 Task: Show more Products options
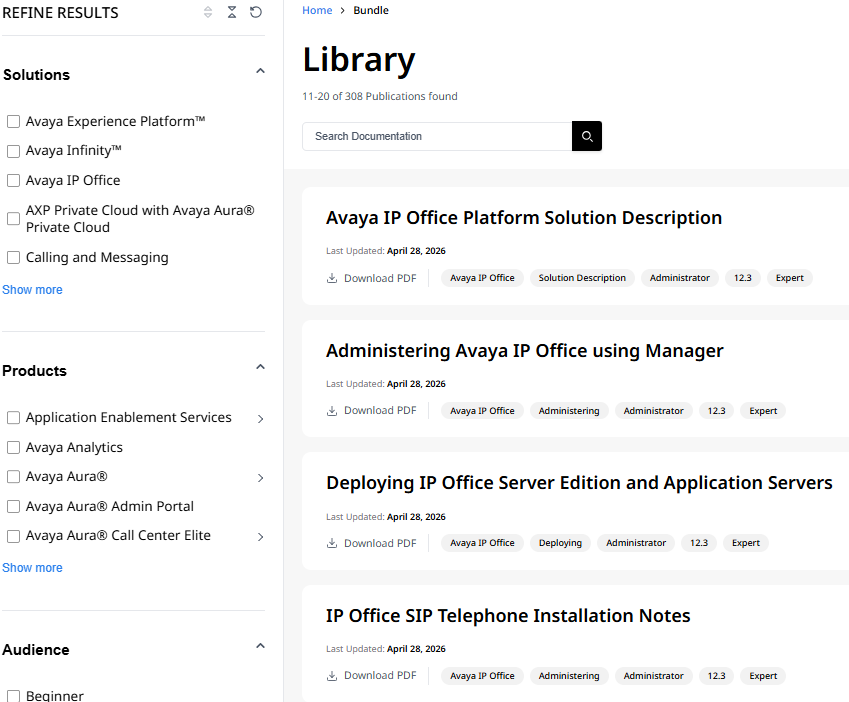(x=32, y=568)
